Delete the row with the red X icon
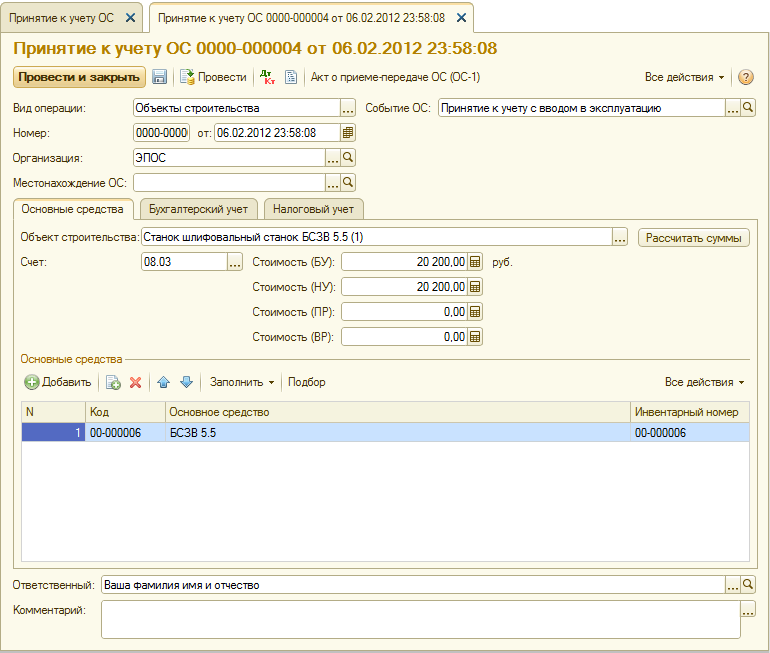The width and height of the screenshot is (770, 653). tap(136, 382)
